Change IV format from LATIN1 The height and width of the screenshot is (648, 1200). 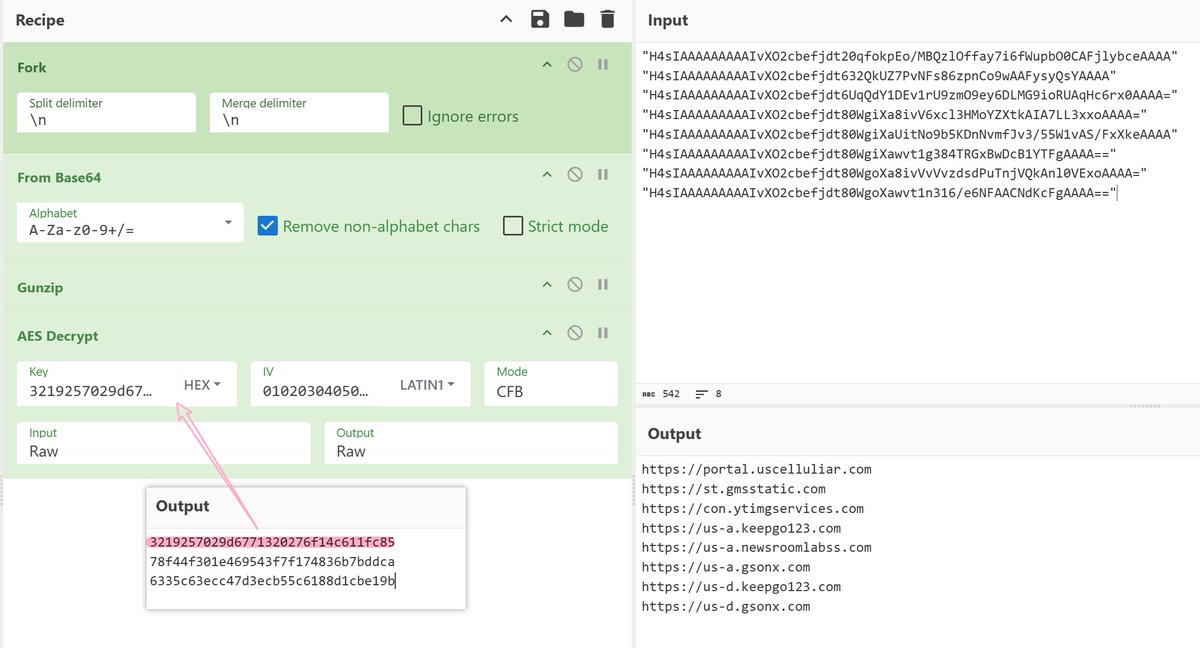pyautogui.click(x=428, y=385)
